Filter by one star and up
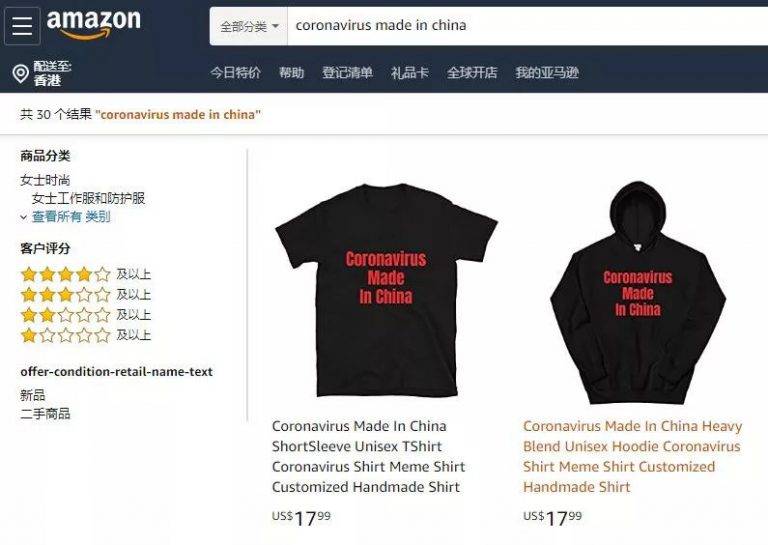The height and width of the screenshot is (545, 768). [85, 335]
